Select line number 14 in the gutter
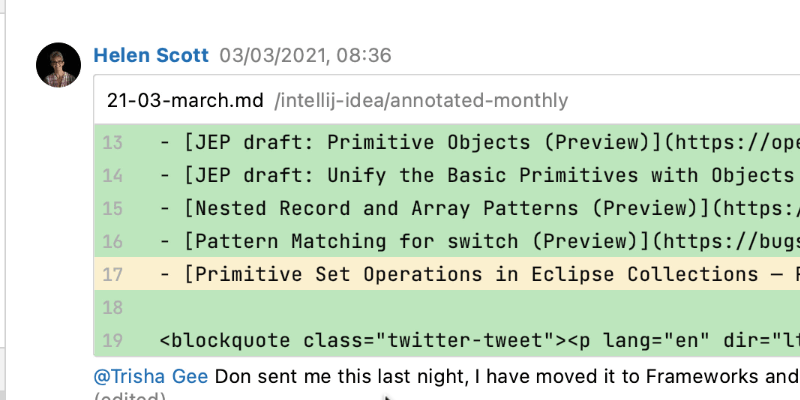This screenshot has width=800, height=400. (112, 176)
